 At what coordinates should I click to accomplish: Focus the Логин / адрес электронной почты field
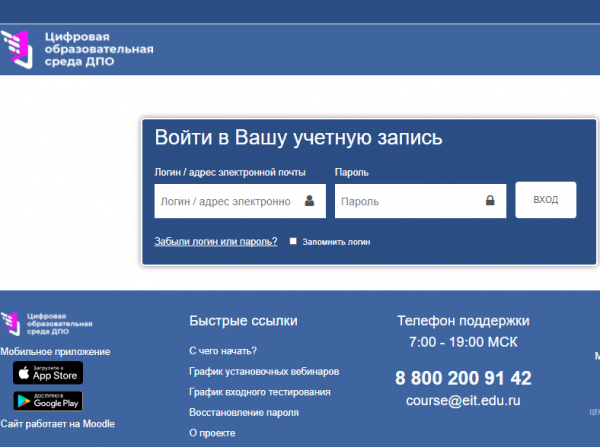240,201
